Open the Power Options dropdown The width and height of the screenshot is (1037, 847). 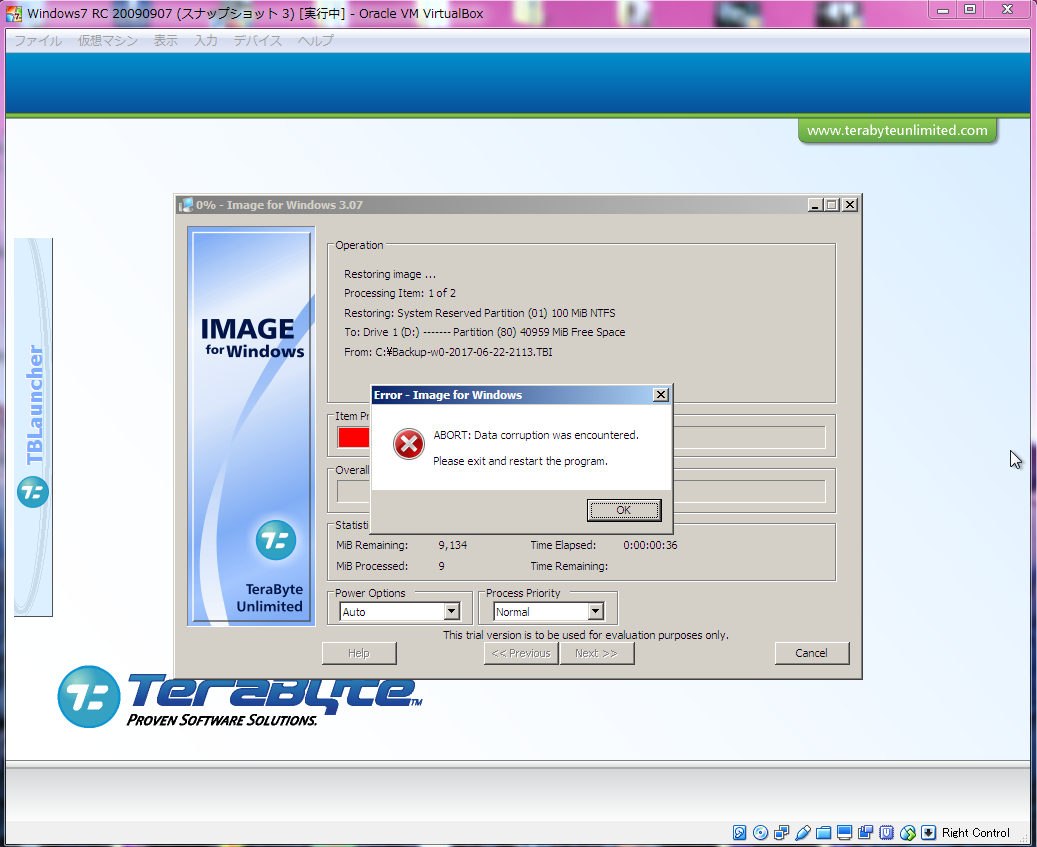[x=452, y=612]
